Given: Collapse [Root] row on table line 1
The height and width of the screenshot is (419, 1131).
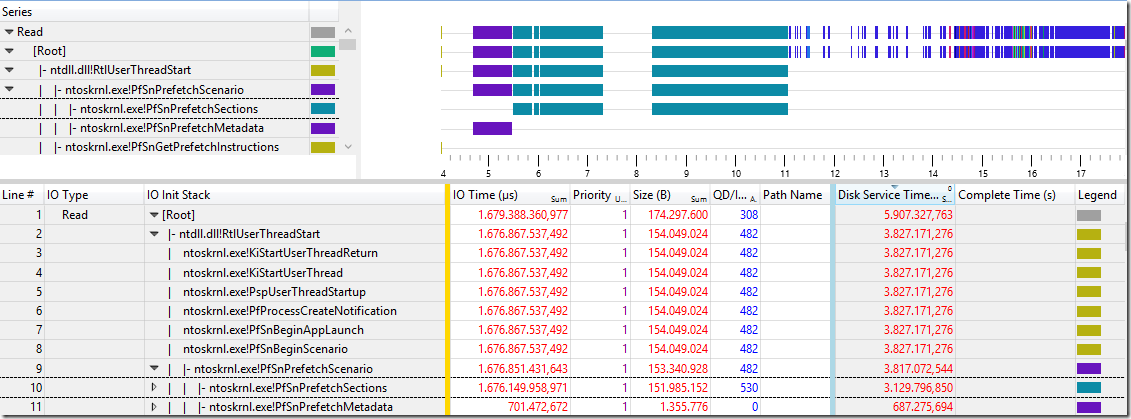Looking at the screenshot, I should 154,215.
